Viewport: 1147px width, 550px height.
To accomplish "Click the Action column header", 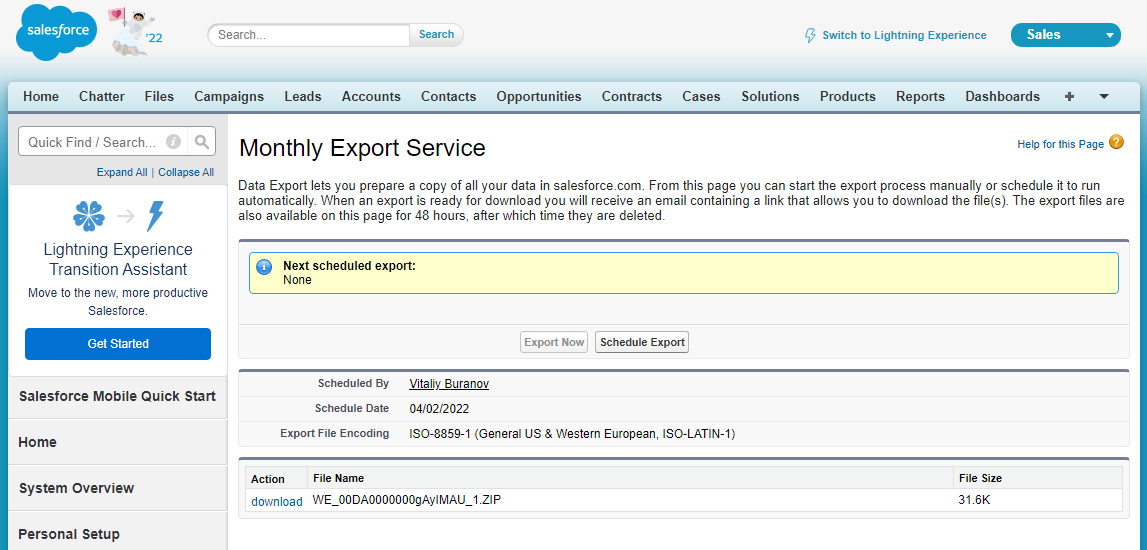I will point(268,479).
